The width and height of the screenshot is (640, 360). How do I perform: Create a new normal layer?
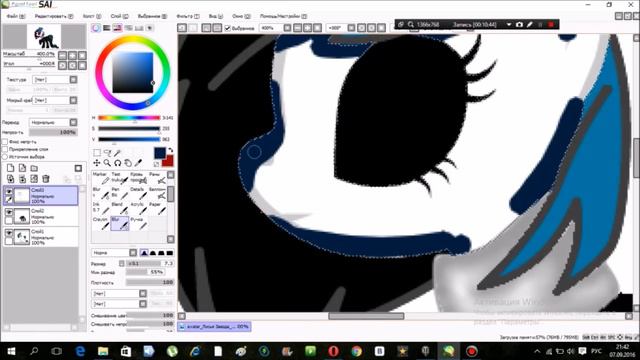coord(11,168)
